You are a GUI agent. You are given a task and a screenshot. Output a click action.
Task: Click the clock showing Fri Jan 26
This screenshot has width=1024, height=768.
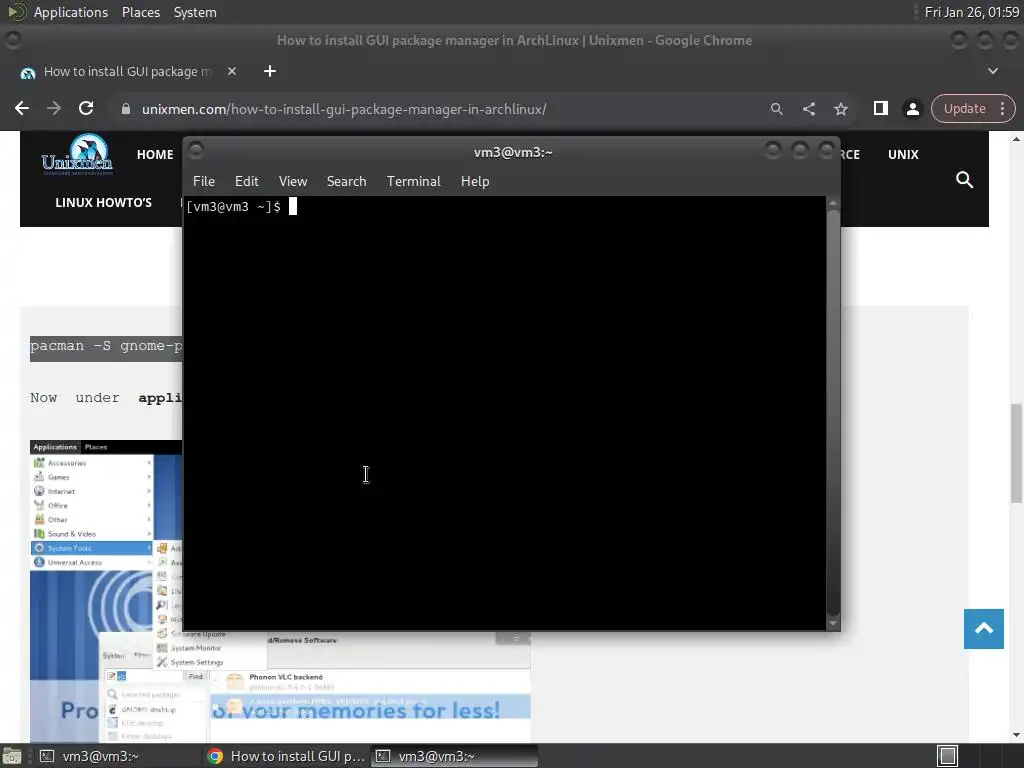[972, 12]
